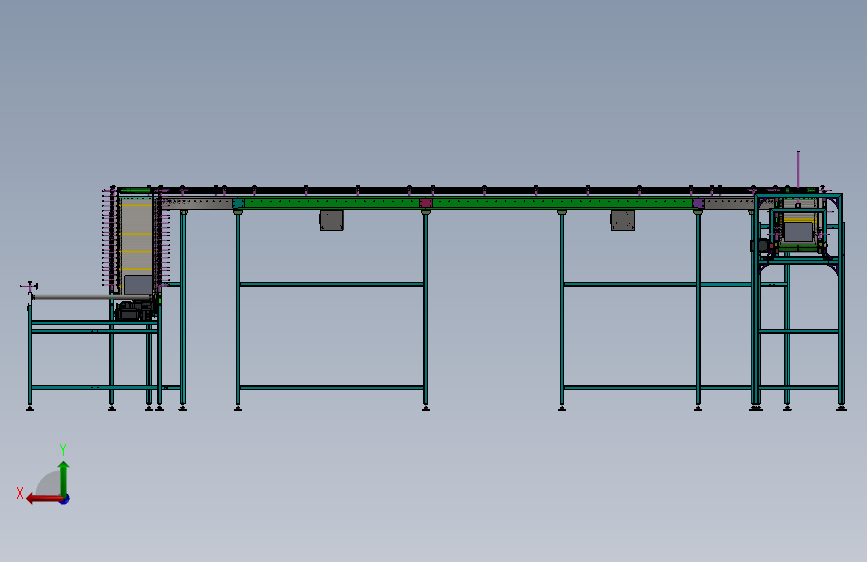
Task: Select the magenta joint bracket on the conveyor rail
Action: coord(425,204)
